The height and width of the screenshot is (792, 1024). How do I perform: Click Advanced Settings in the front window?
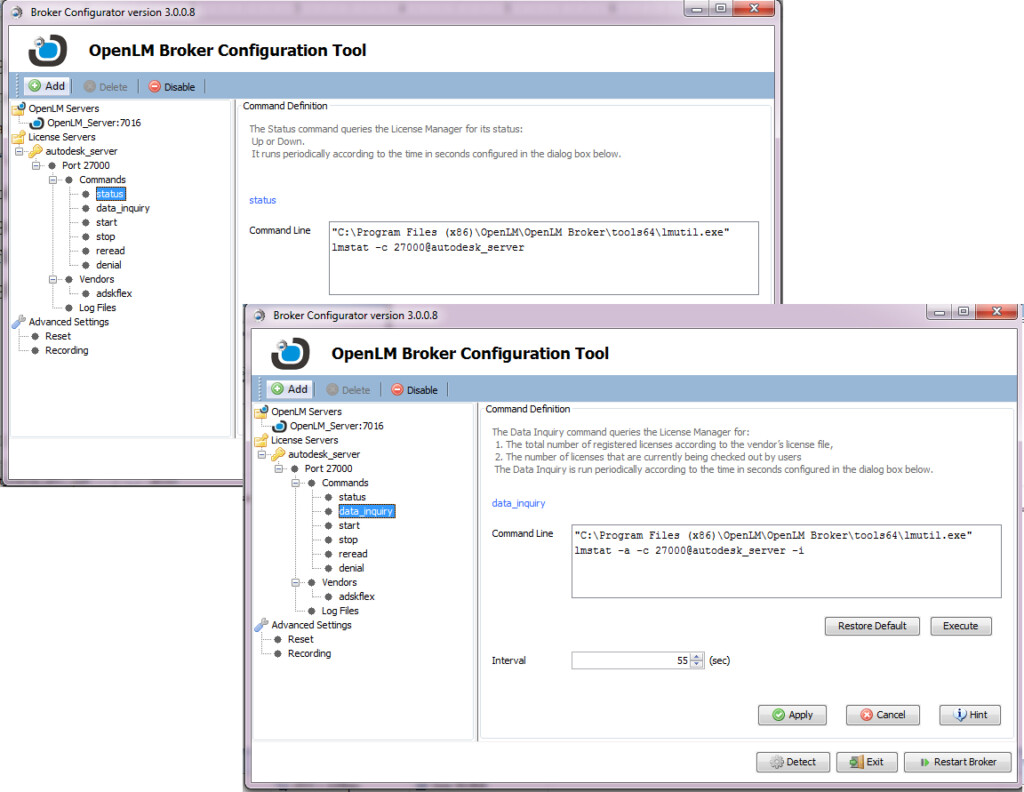[x=312, y=625]
